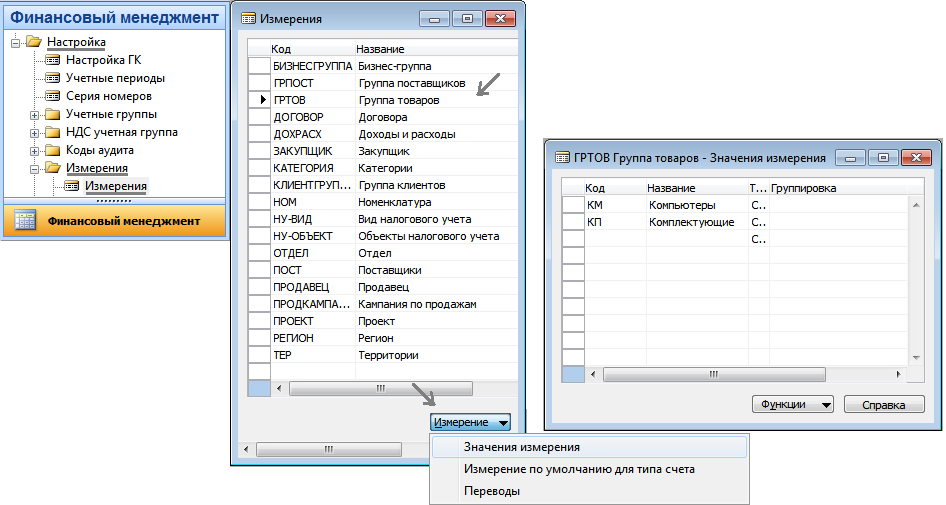Select the ТЕР row code
The image size is (946, 505).
coord(313,355)
